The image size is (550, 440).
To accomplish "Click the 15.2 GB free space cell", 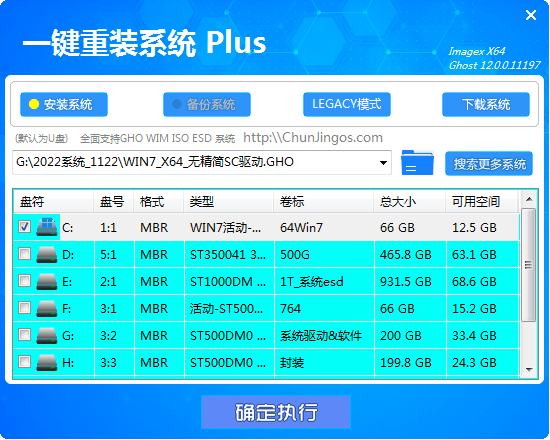I will tap(483, 309).
